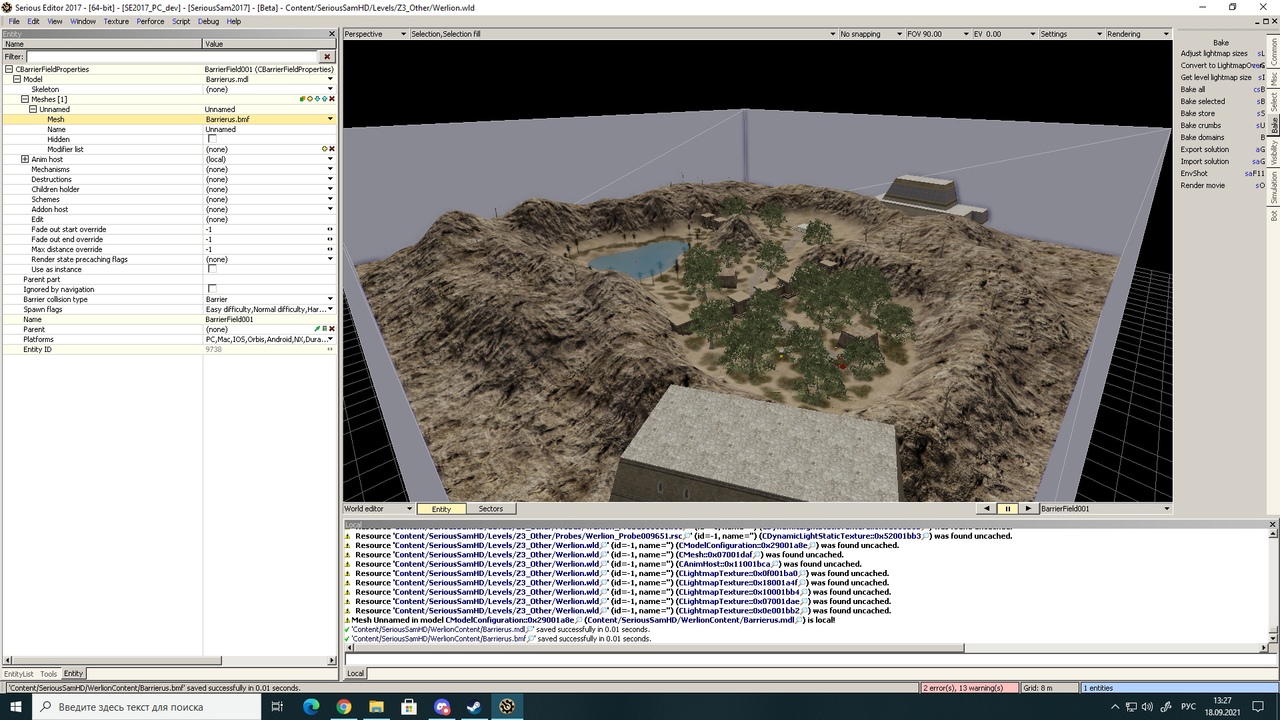The image size is (1280, 720).
Task: Collapse the Model tree node
Action: tap(17, 79)
